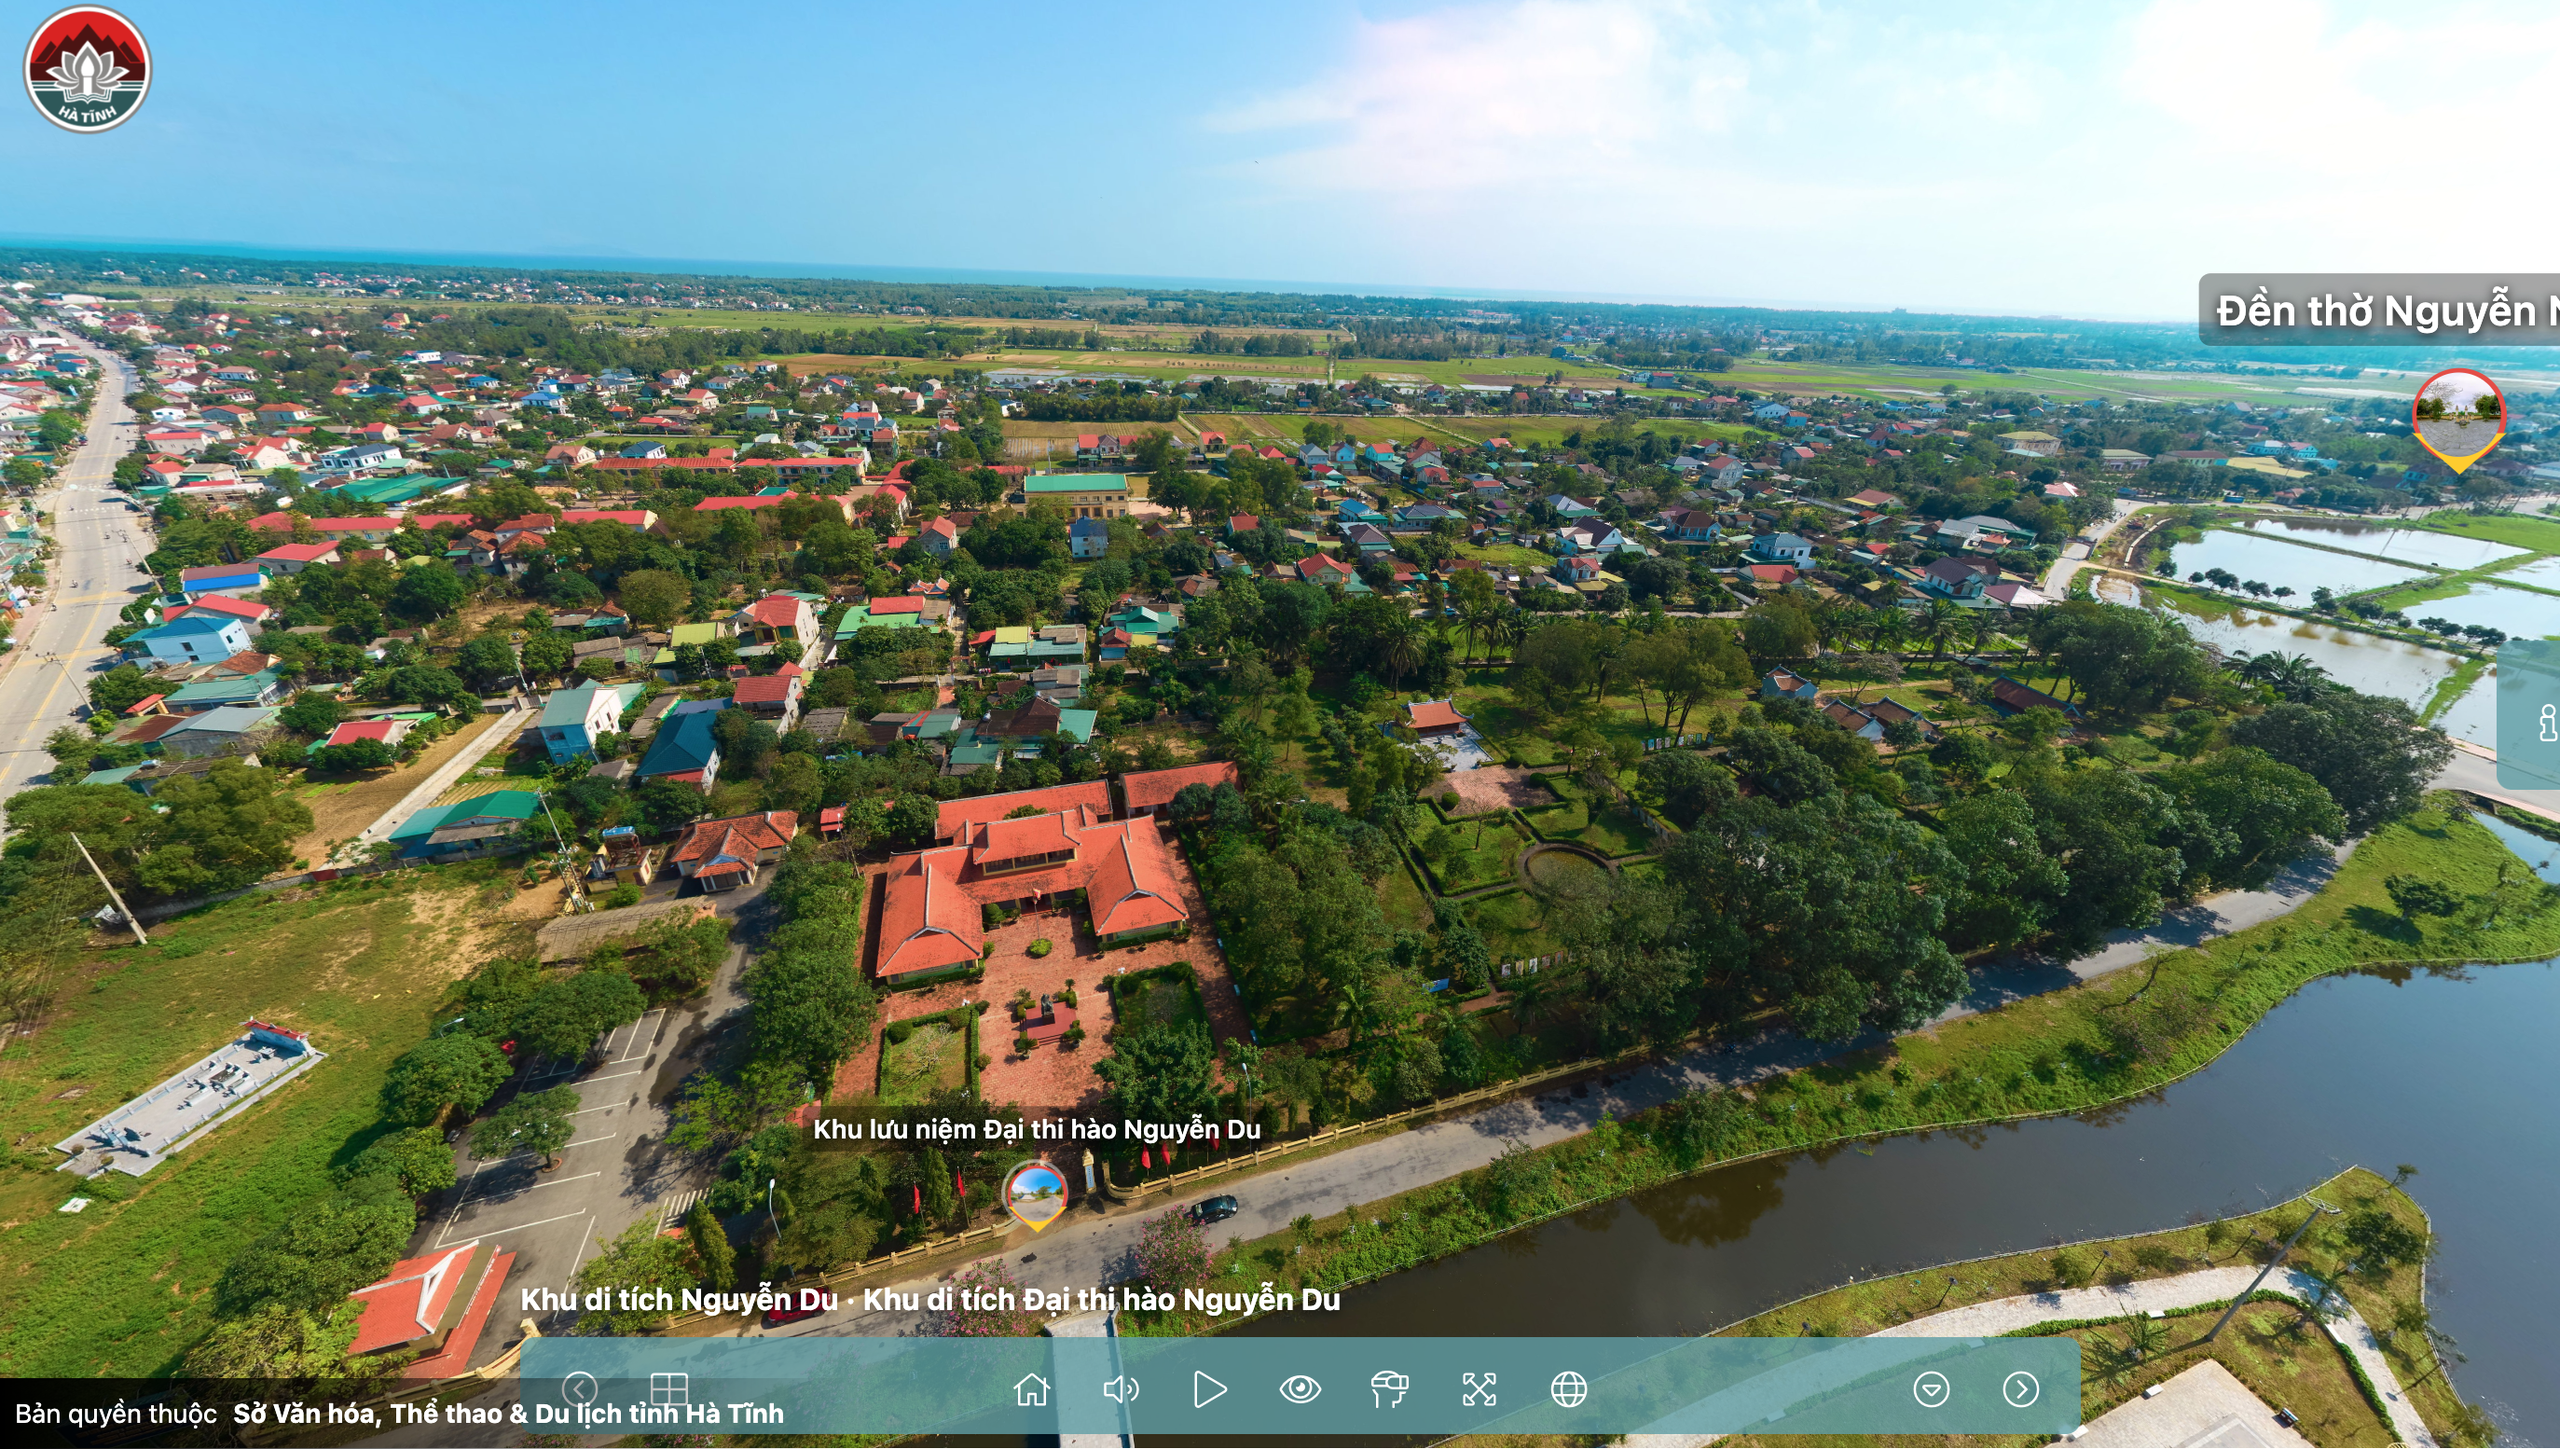The height and width of the screenshot is (1449, 2560).
Task: Enter fullscreen with the expand arrows icon
Action: [x=1479, y=1389]
